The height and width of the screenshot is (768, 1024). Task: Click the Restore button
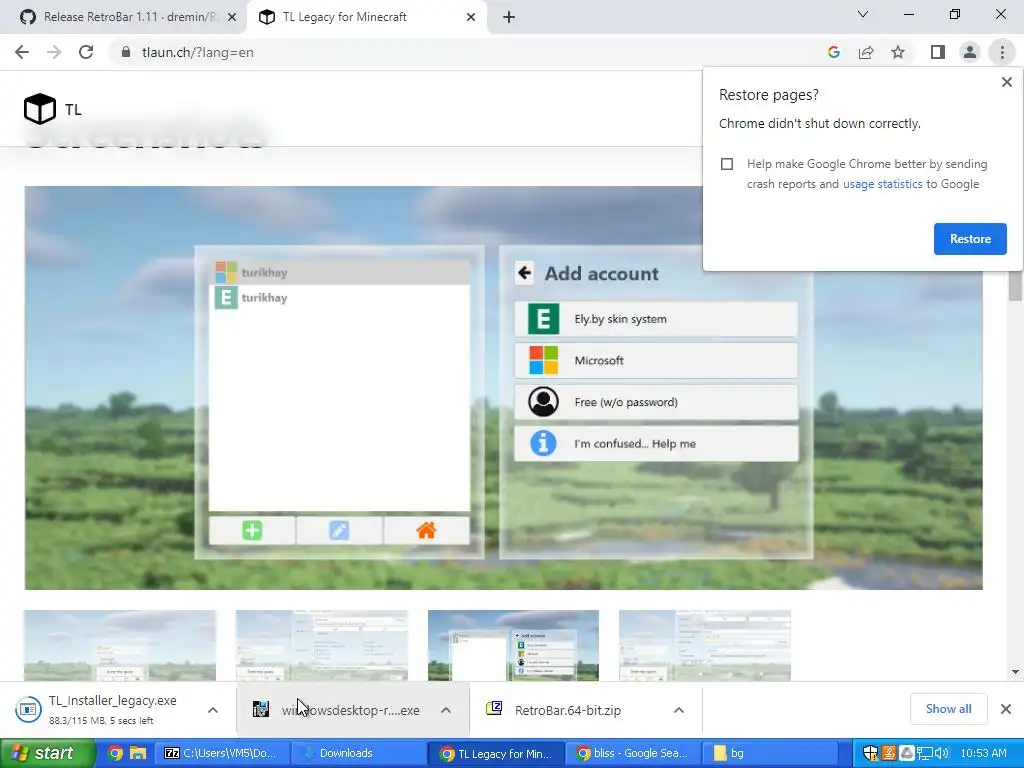pyautogui.click(x=970, y=239)
